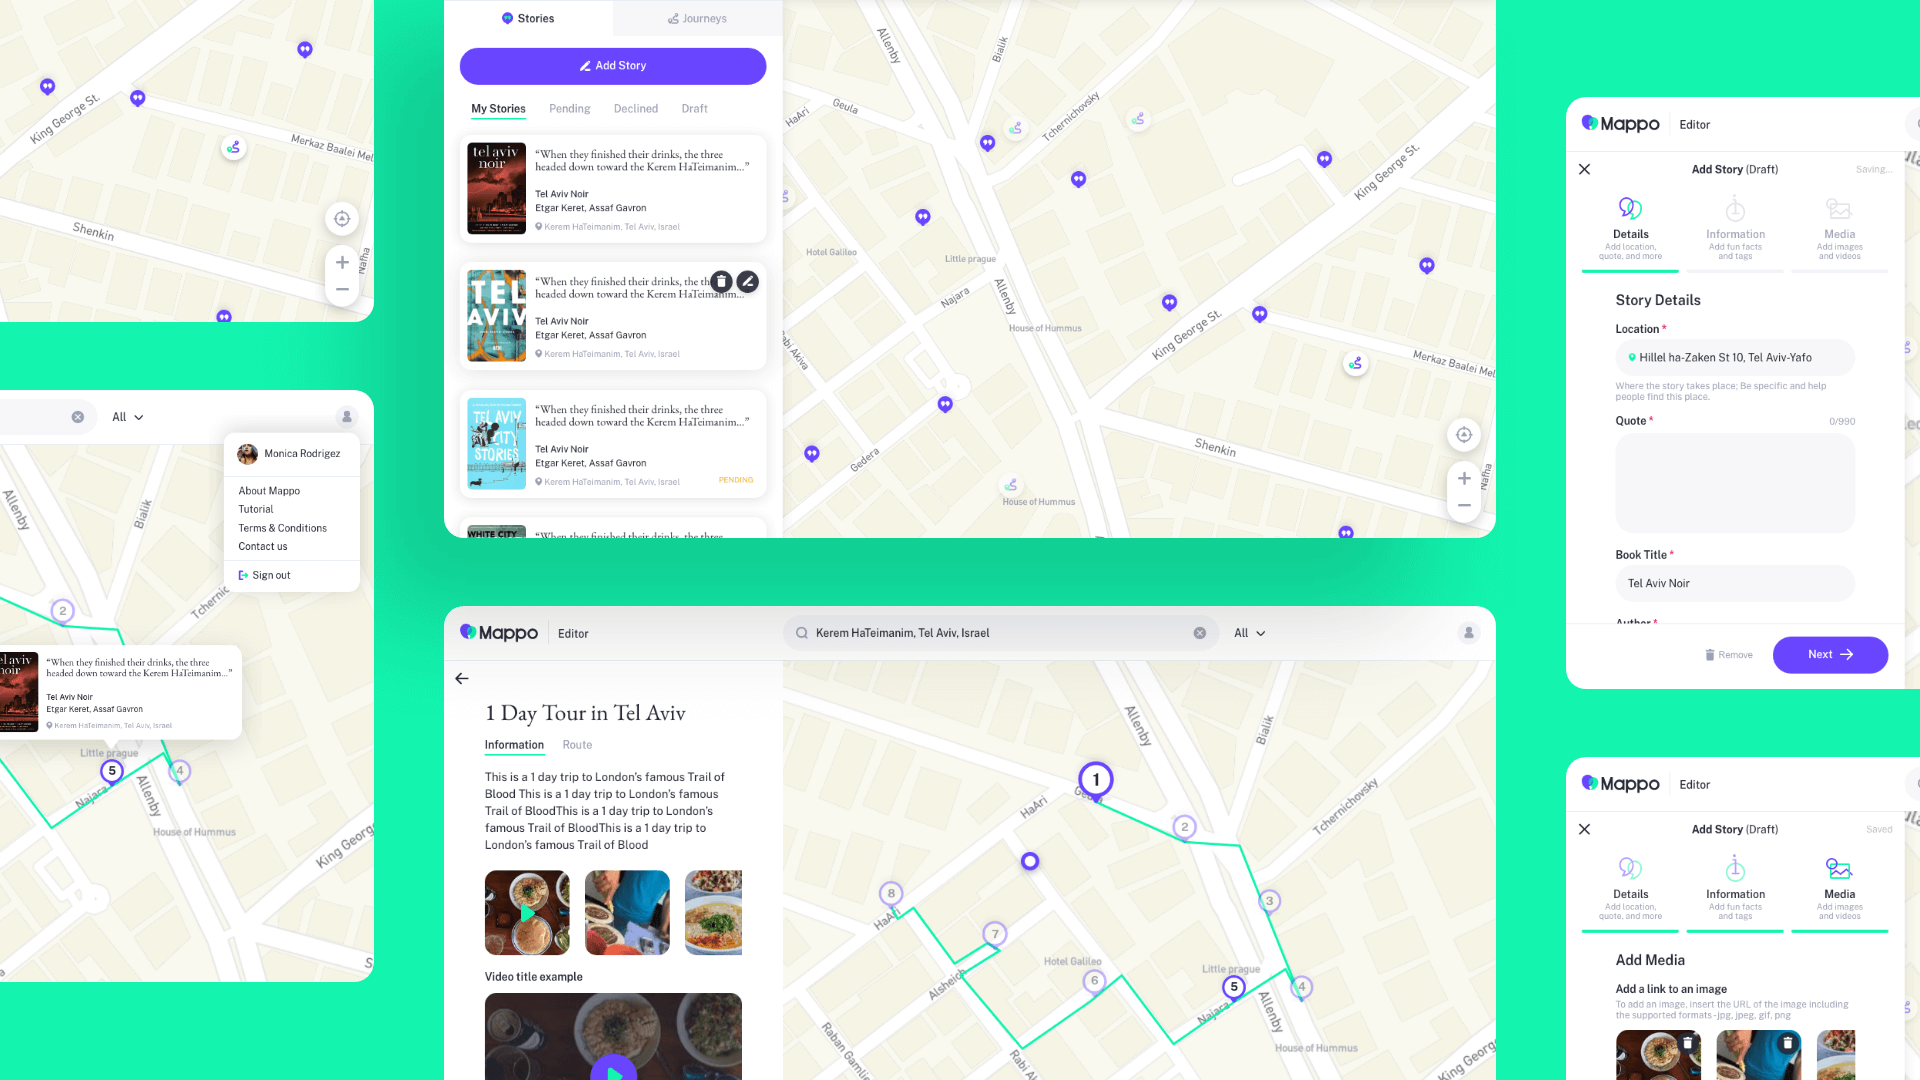Image resolution: width=1920 pixels, height=1080 pixels.
Task: Open the Details step in upper editor
Action: [x=1630, y=232]
